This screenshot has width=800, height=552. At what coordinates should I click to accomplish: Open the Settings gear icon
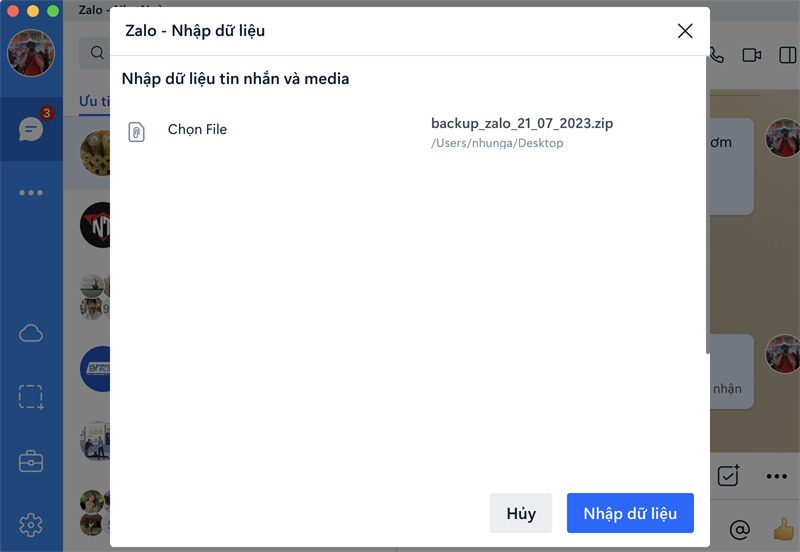pyautogui.click(x=31, y=525)
